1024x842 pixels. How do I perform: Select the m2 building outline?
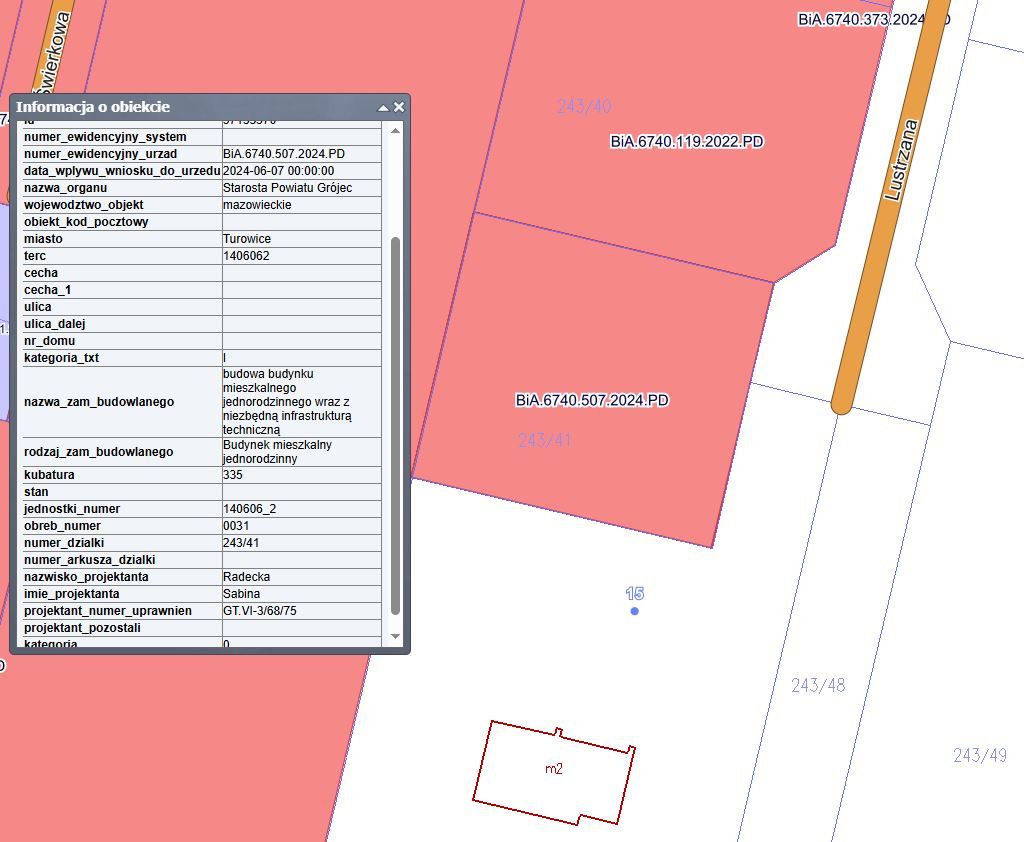pyautogui.click(x=553, y=771)
